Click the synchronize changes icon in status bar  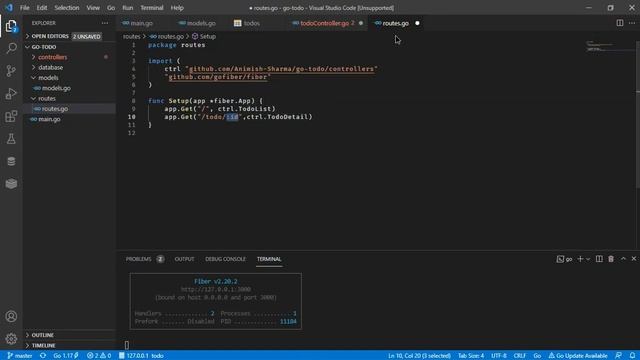tap(43, 356)
